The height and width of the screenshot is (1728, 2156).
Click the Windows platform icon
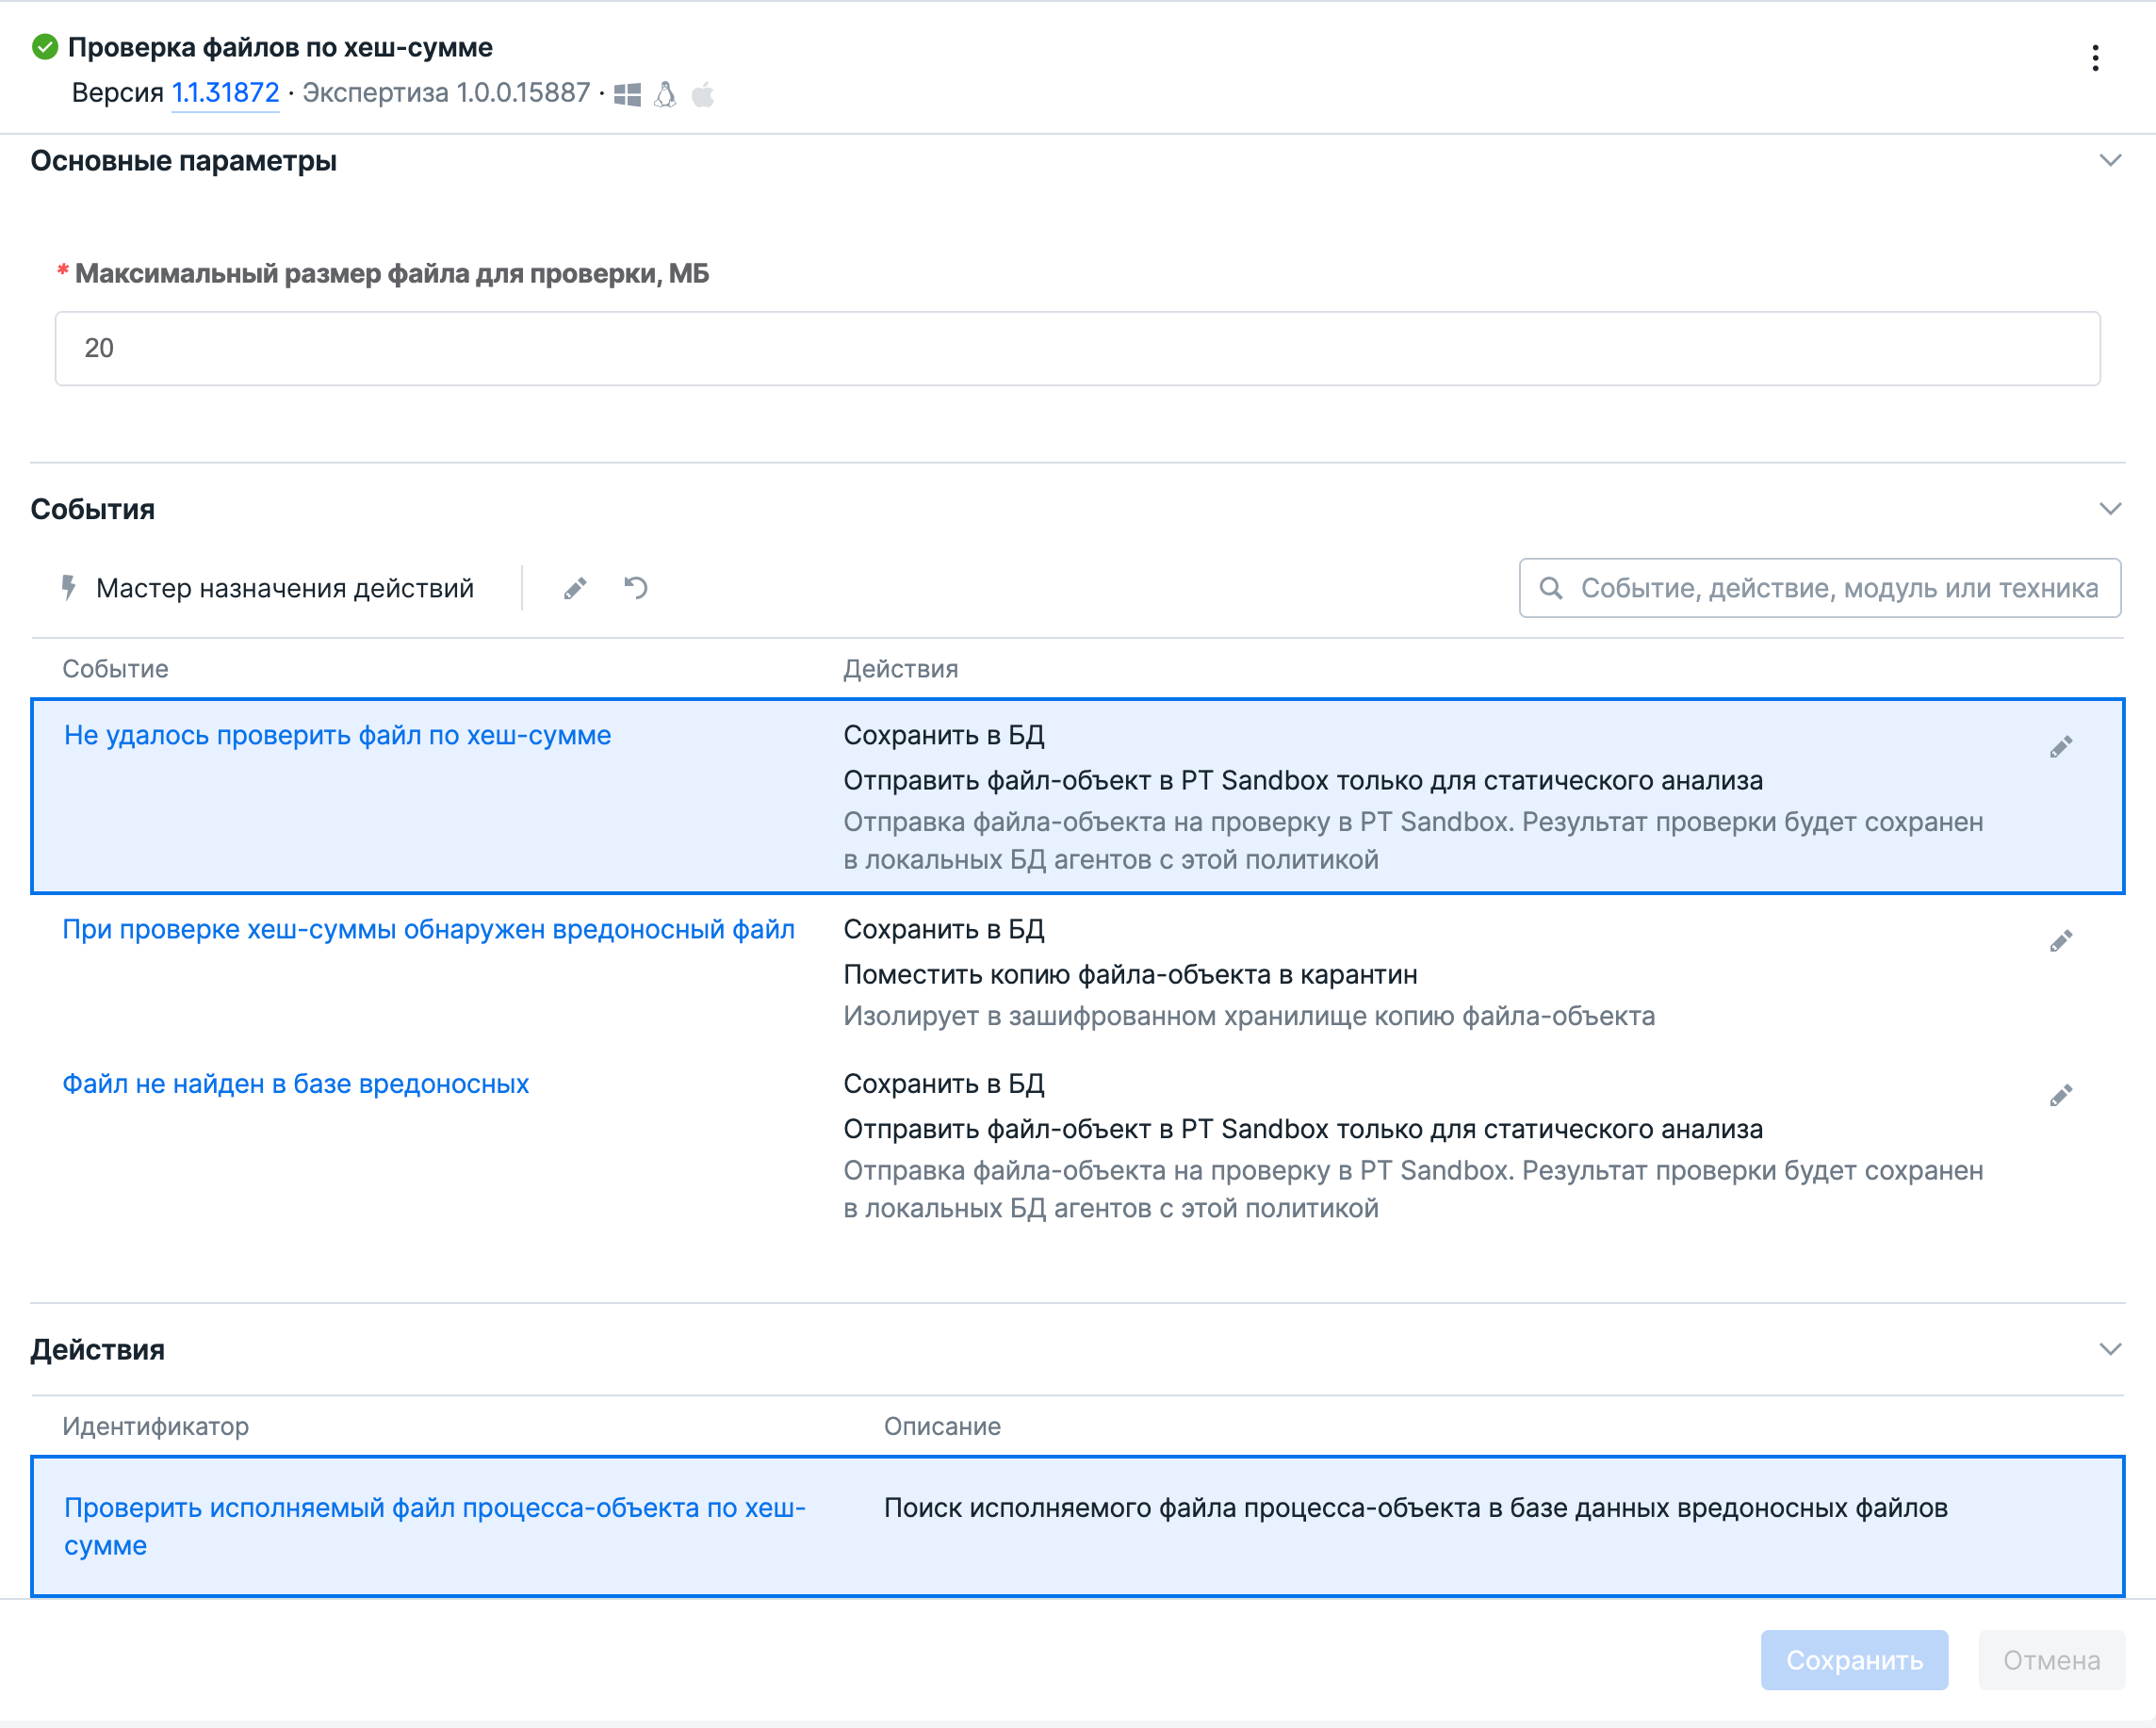(627, 95)
